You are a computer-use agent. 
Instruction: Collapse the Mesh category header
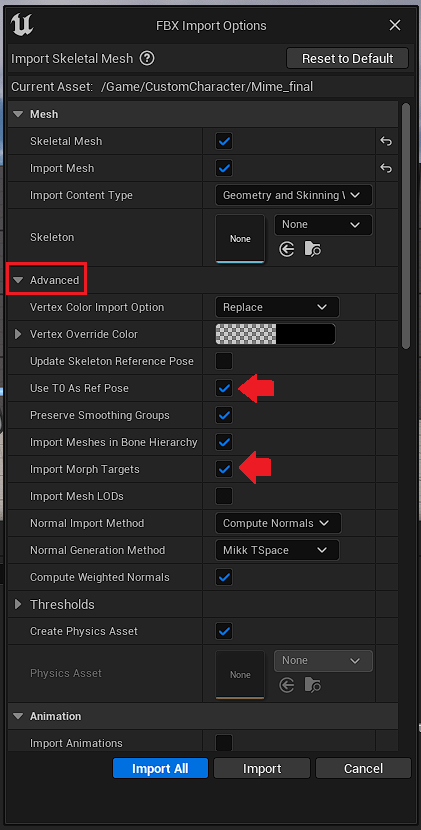[19, 114]
